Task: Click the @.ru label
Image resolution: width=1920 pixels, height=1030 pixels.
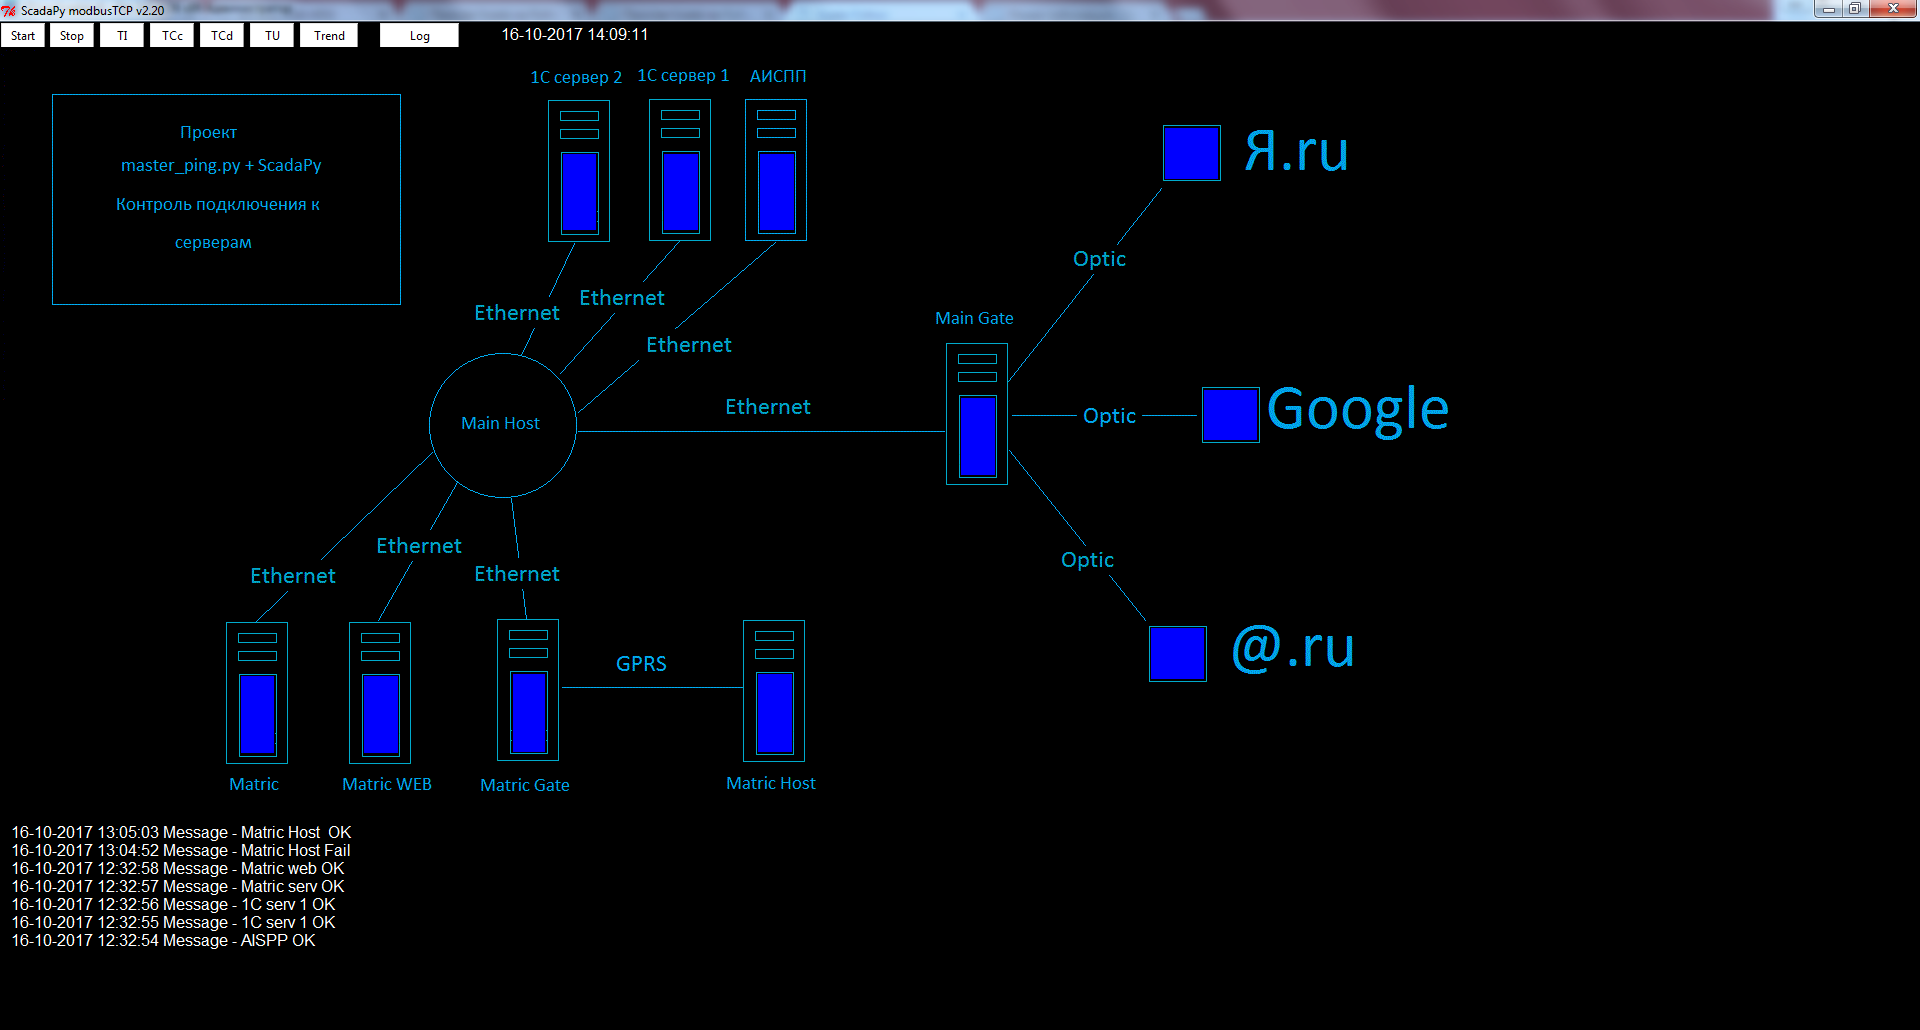Action: 1293,648
